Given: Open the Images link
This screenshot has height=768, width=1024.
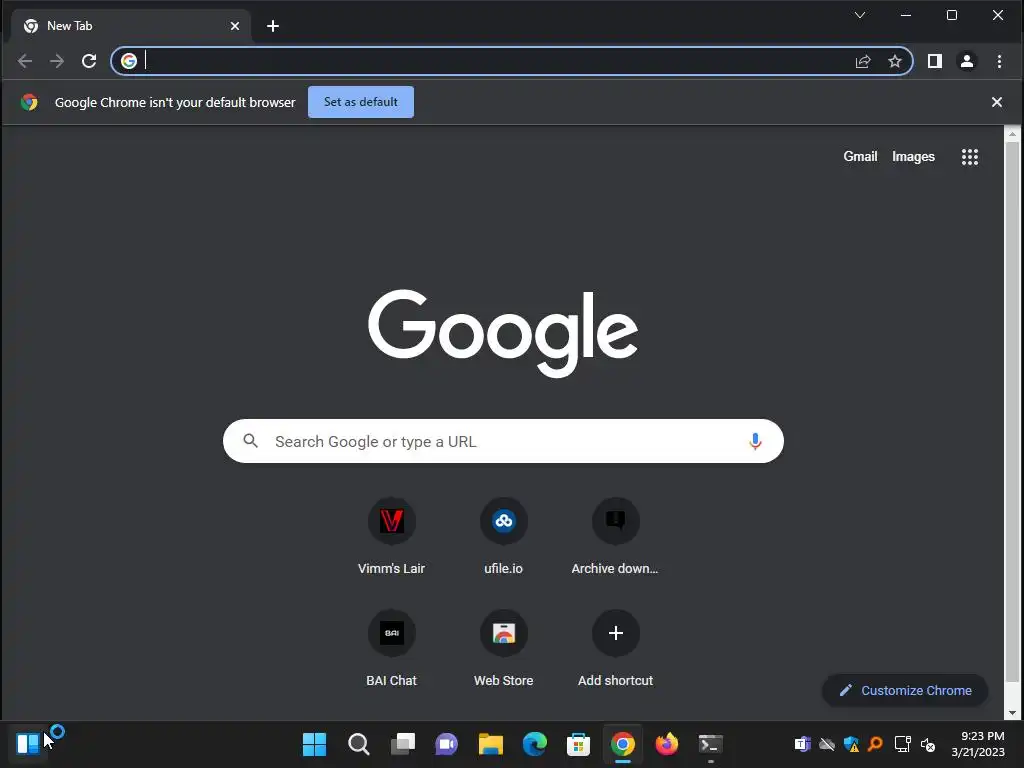Looking at the screenshot, I should pos(913,157).
